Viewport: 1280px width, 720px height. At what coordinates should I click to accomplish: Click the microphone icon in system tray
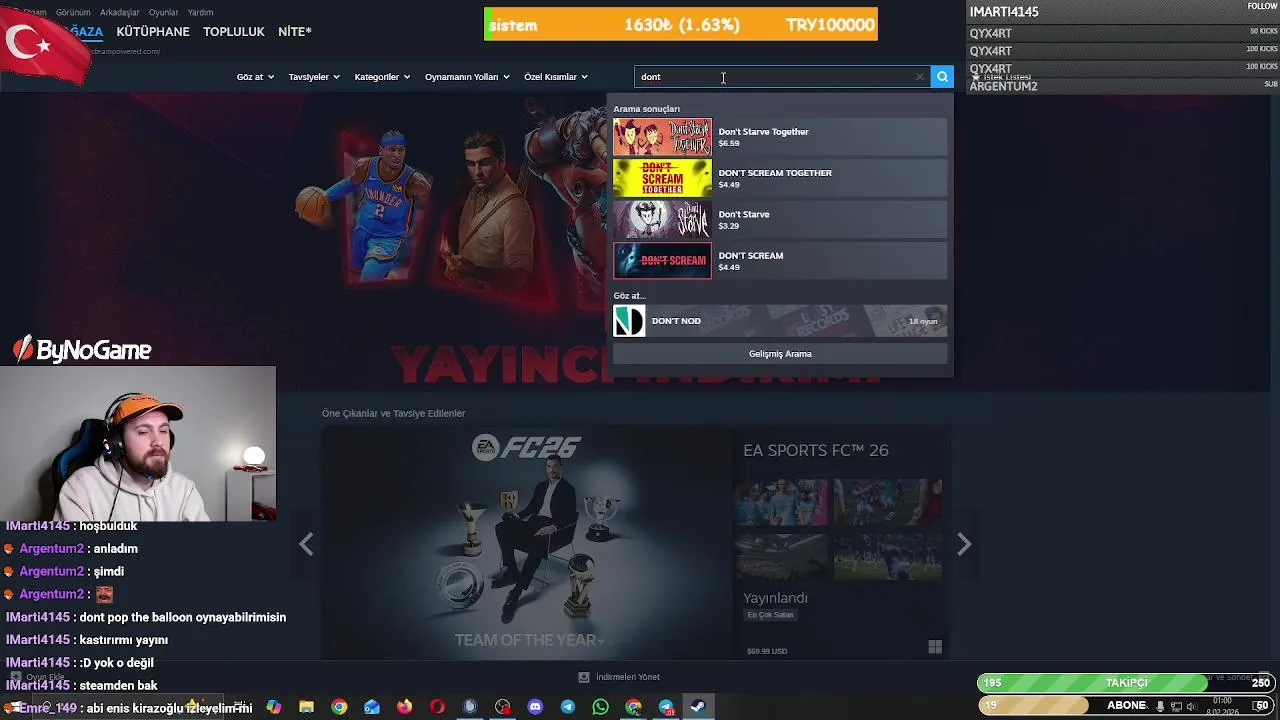pos(1160,707)
